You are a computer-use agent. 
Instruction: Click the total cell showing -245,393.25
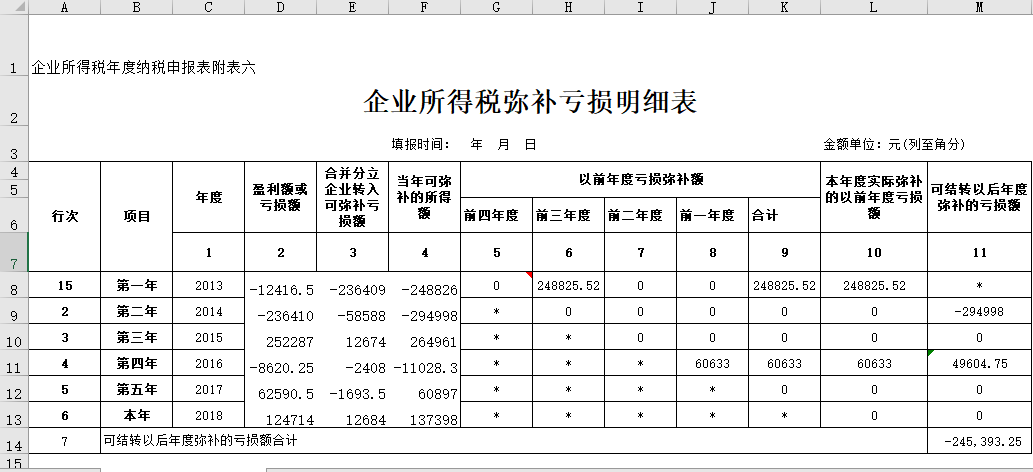coord(979,441)
